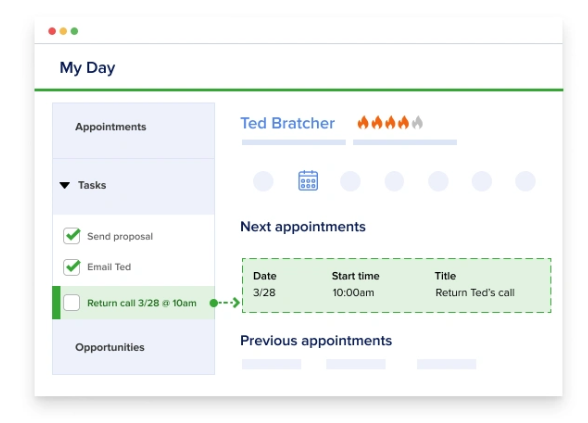Check the Return call 3/28 checkbox
The height and width of the screenshot is (423, 588).
72,303
